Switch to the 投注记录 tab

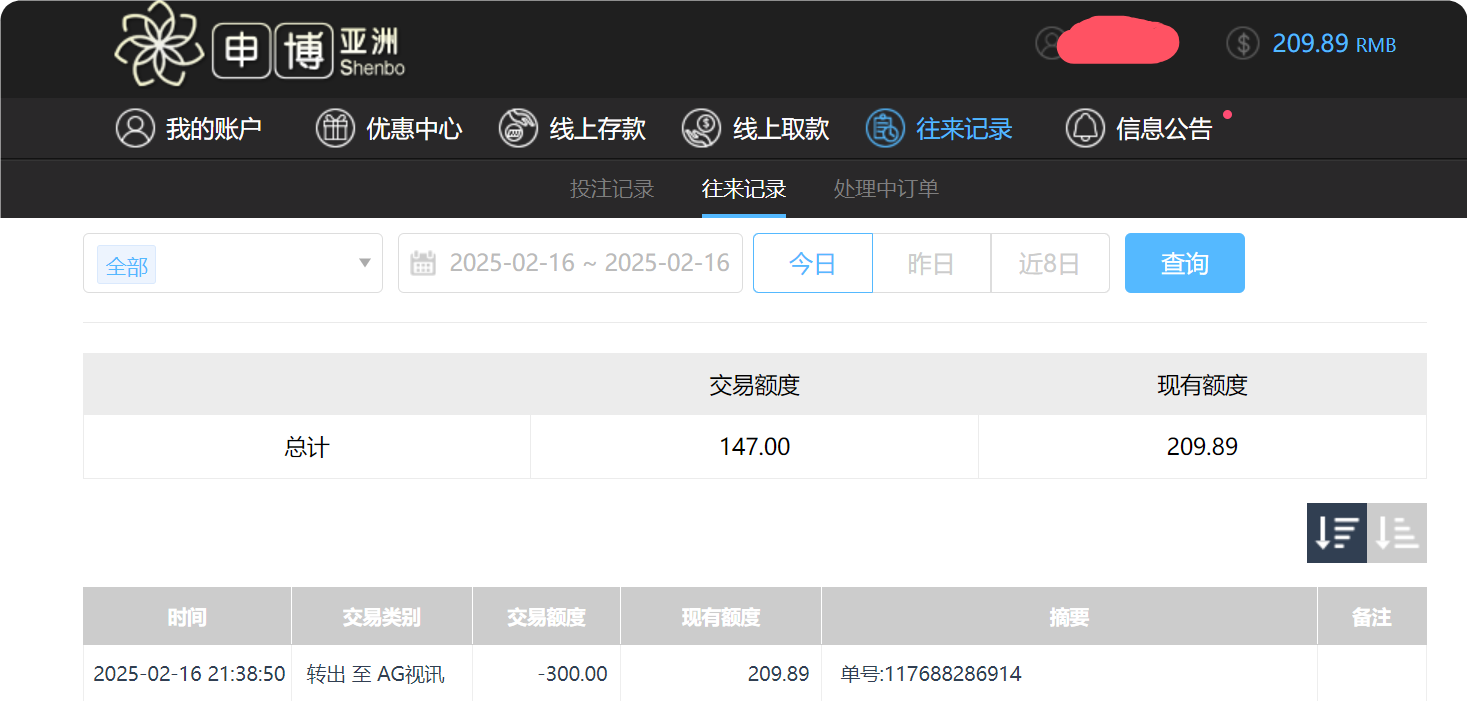click(x=611, y=189)
